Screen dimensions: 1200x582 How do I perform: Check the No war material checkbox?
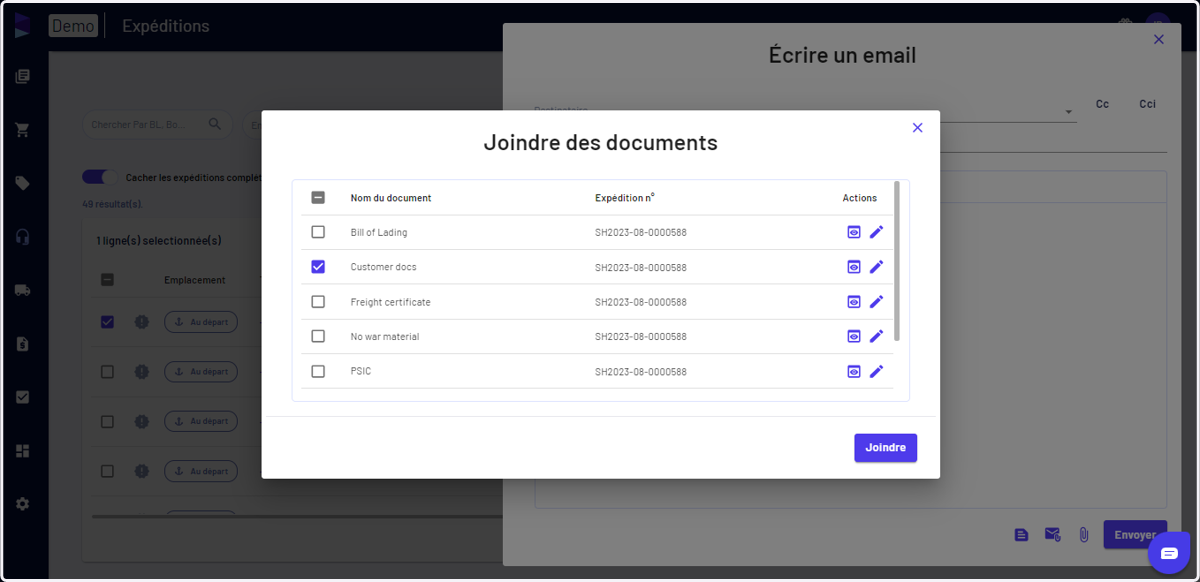tap(318, 336)
